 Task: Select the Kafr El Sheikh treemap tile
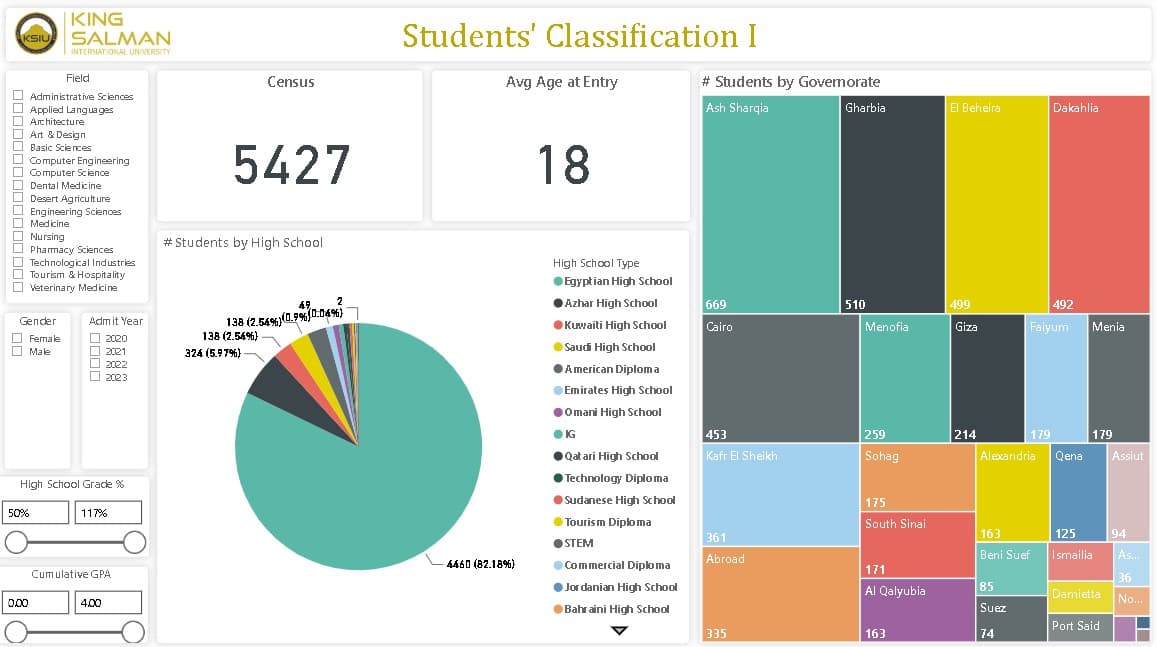(781, 494)
